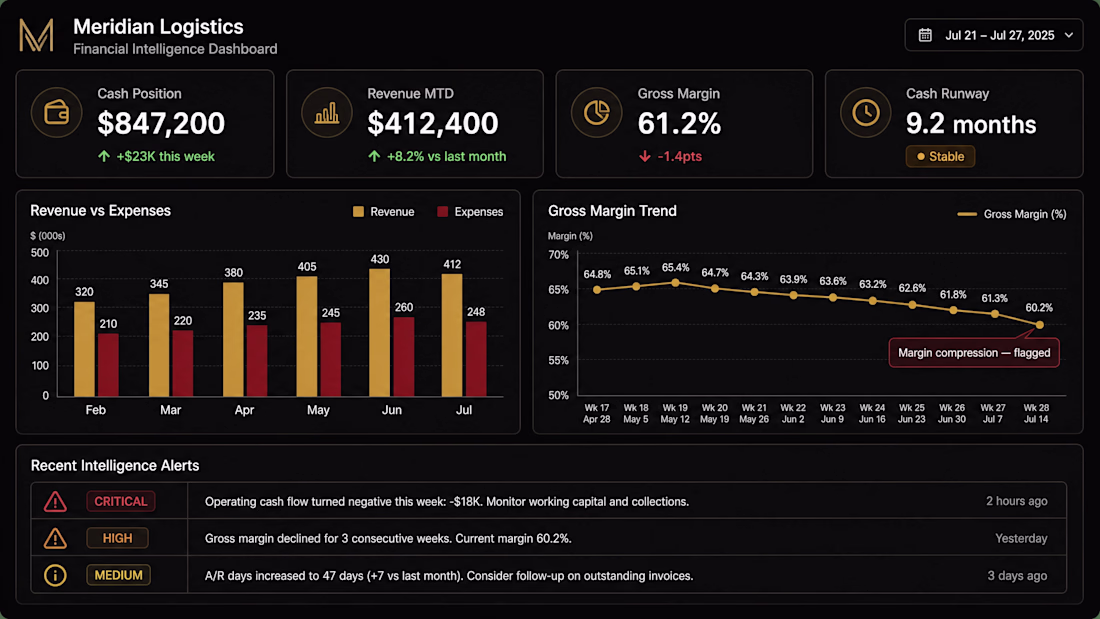Select the Wk 27 data point at 61.3%
The height and width of the screenshot is (619, 1100).
(995, 314)
